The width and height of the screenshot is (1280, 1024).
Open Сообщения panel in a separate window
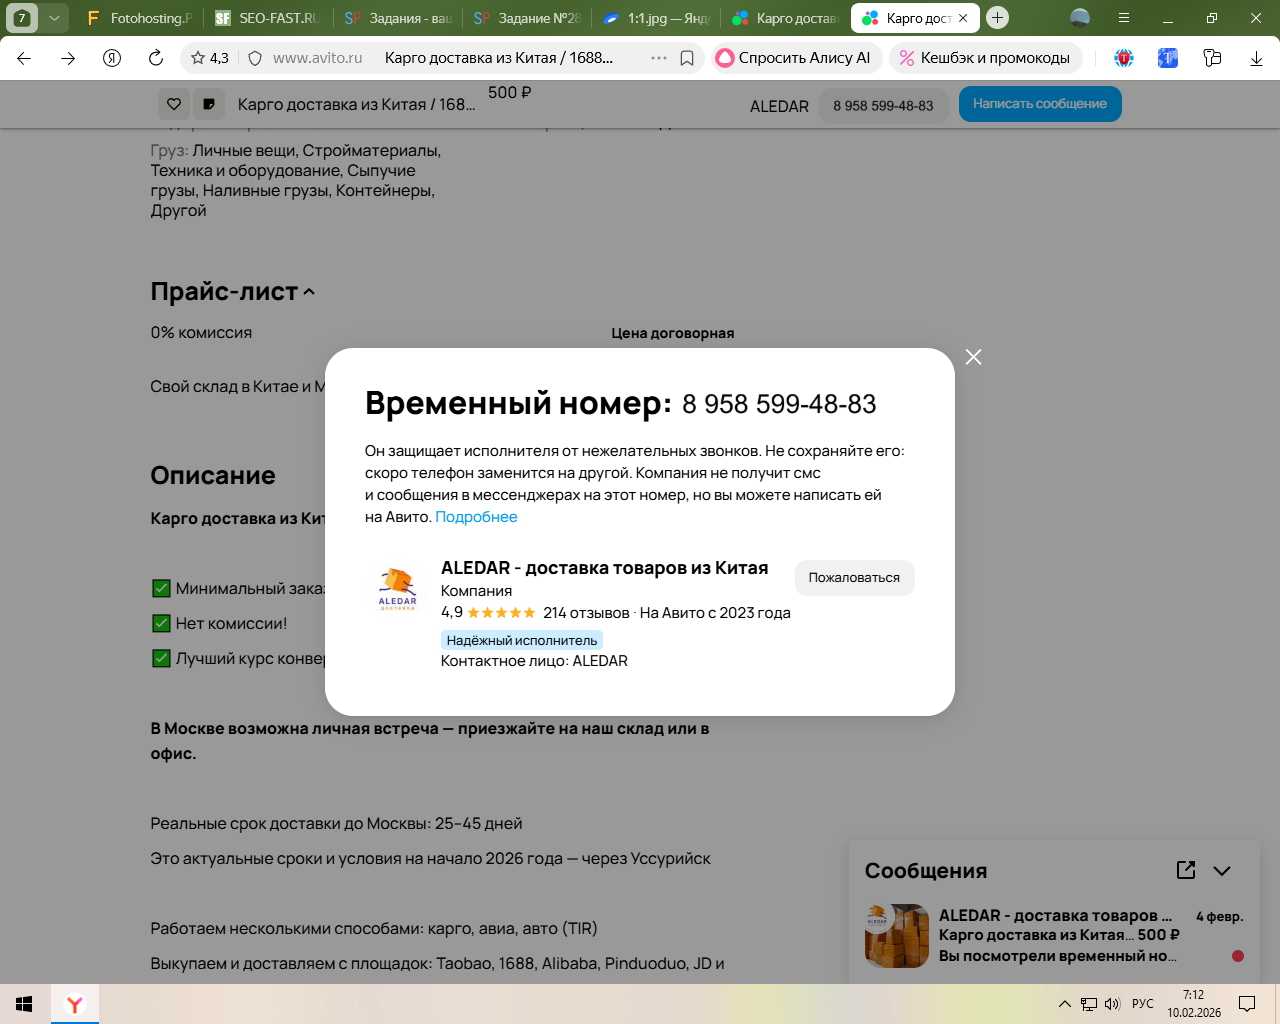point(1186,870)
